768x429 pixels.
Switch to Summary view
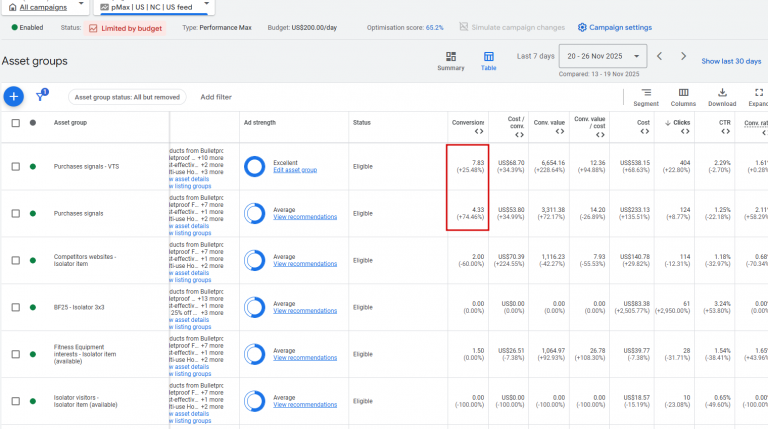coord(451,60)
